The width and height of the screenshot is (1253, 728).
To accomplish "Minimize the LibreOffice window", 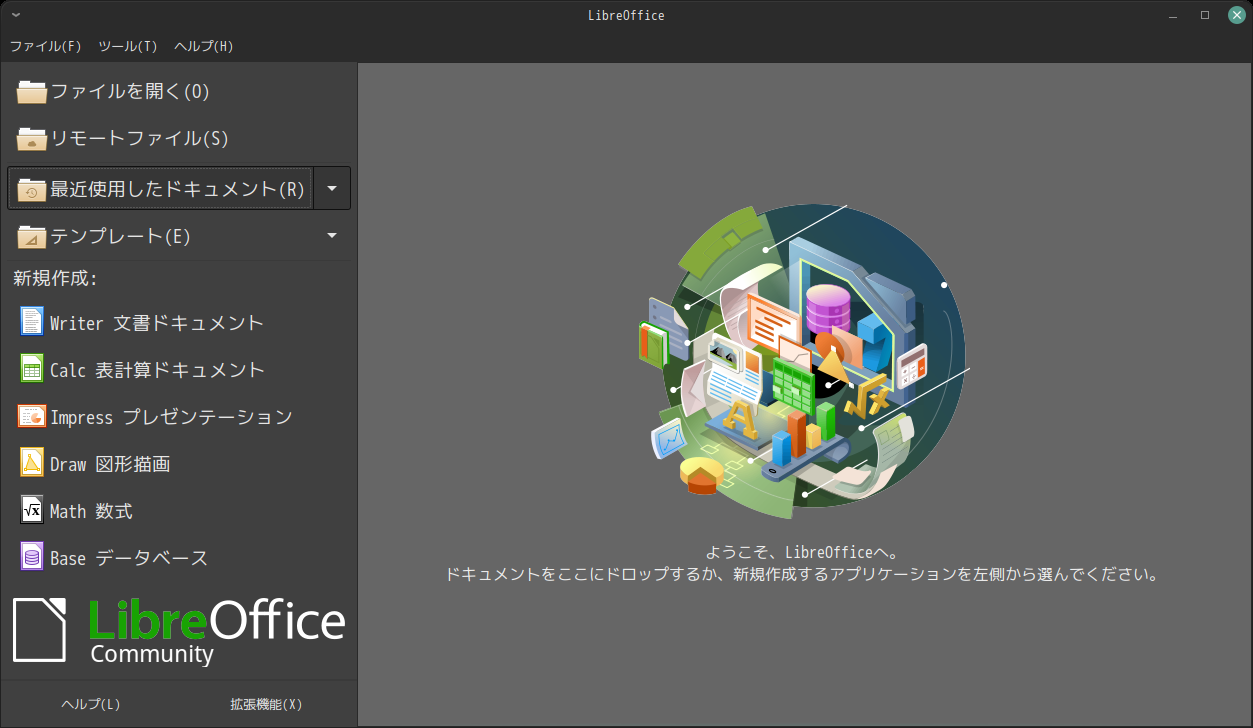I will (1175, 15).
